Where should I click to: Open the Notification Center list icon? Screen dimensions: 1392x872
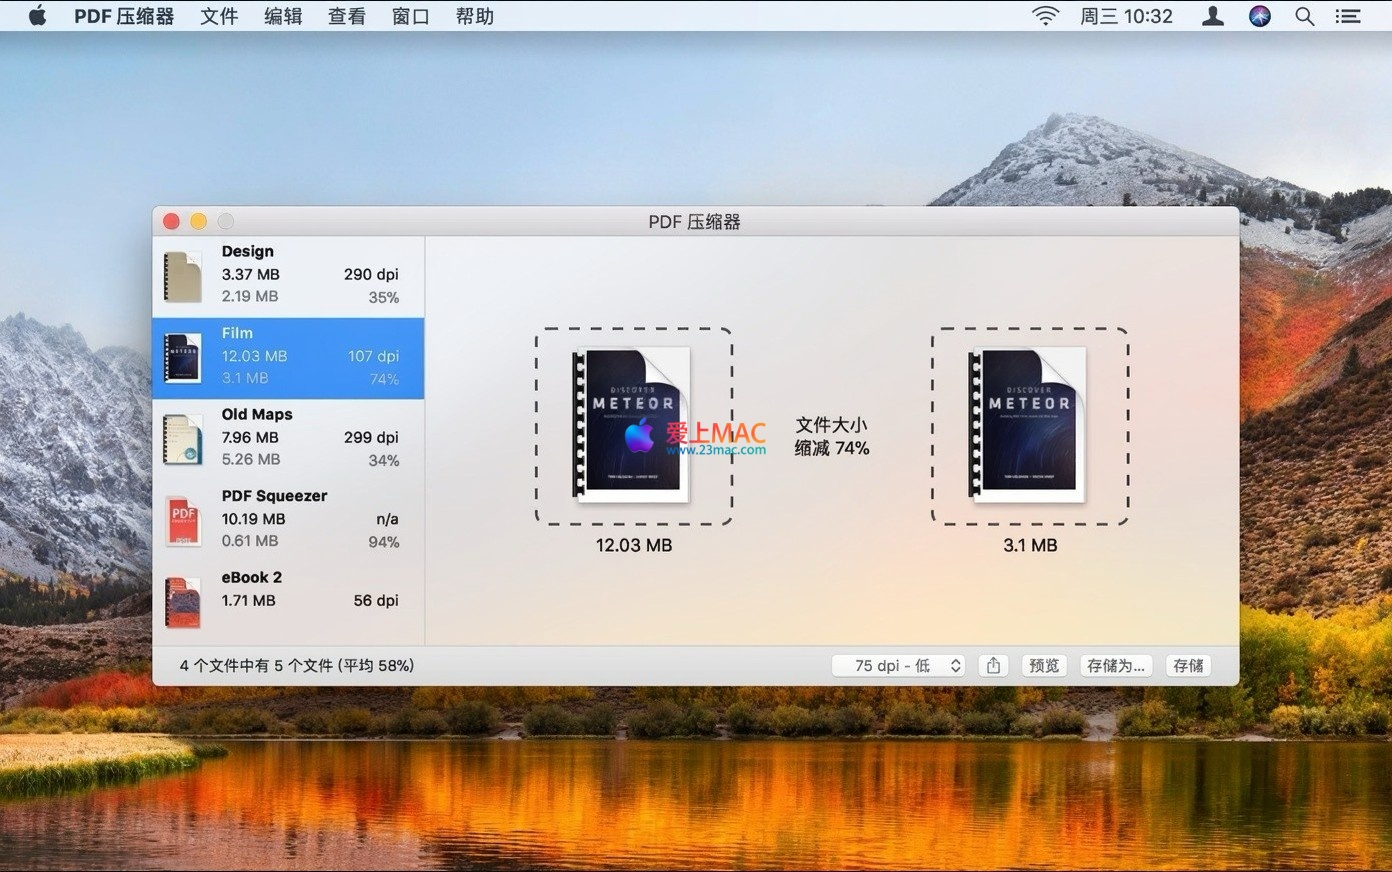tap(1348, 16)
